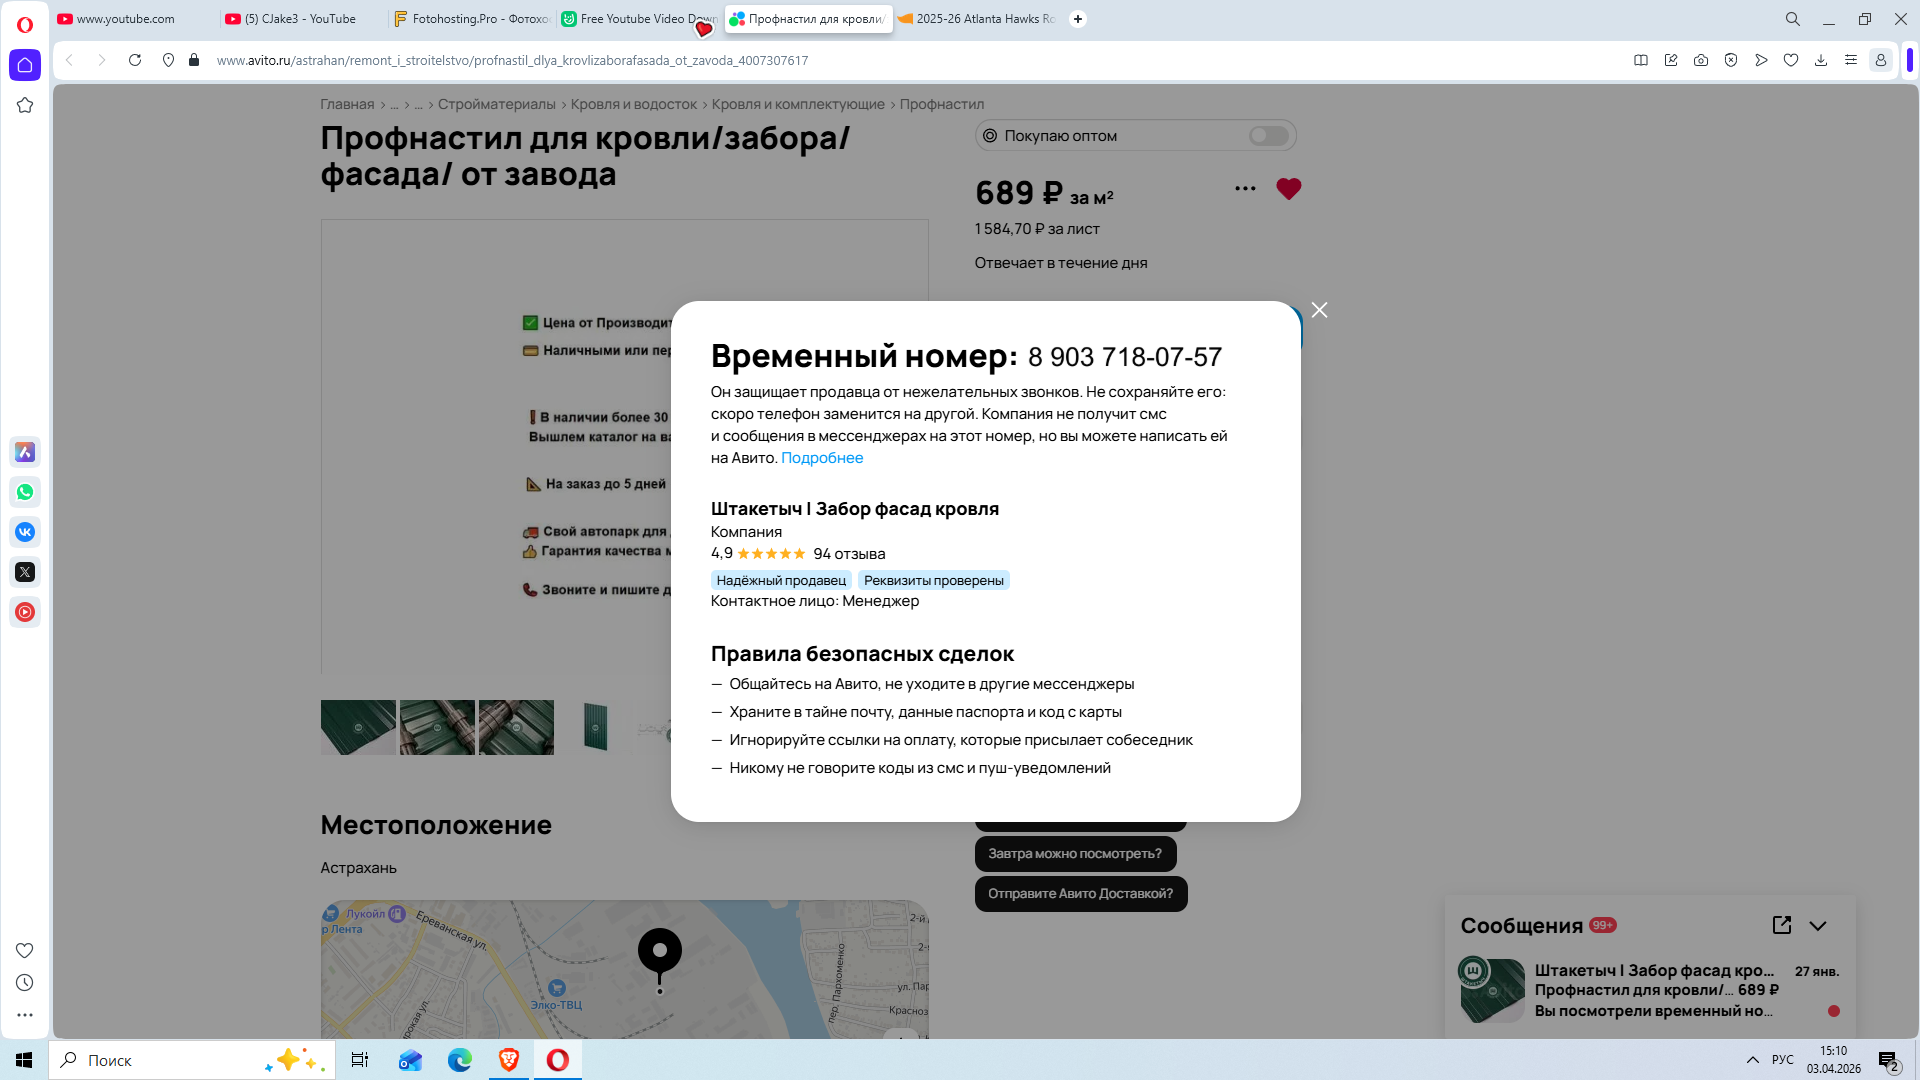Toggle the Покупаю оптом switch
Image resolution: width=1920 pixels, height=1080 pixels.
1268,136
